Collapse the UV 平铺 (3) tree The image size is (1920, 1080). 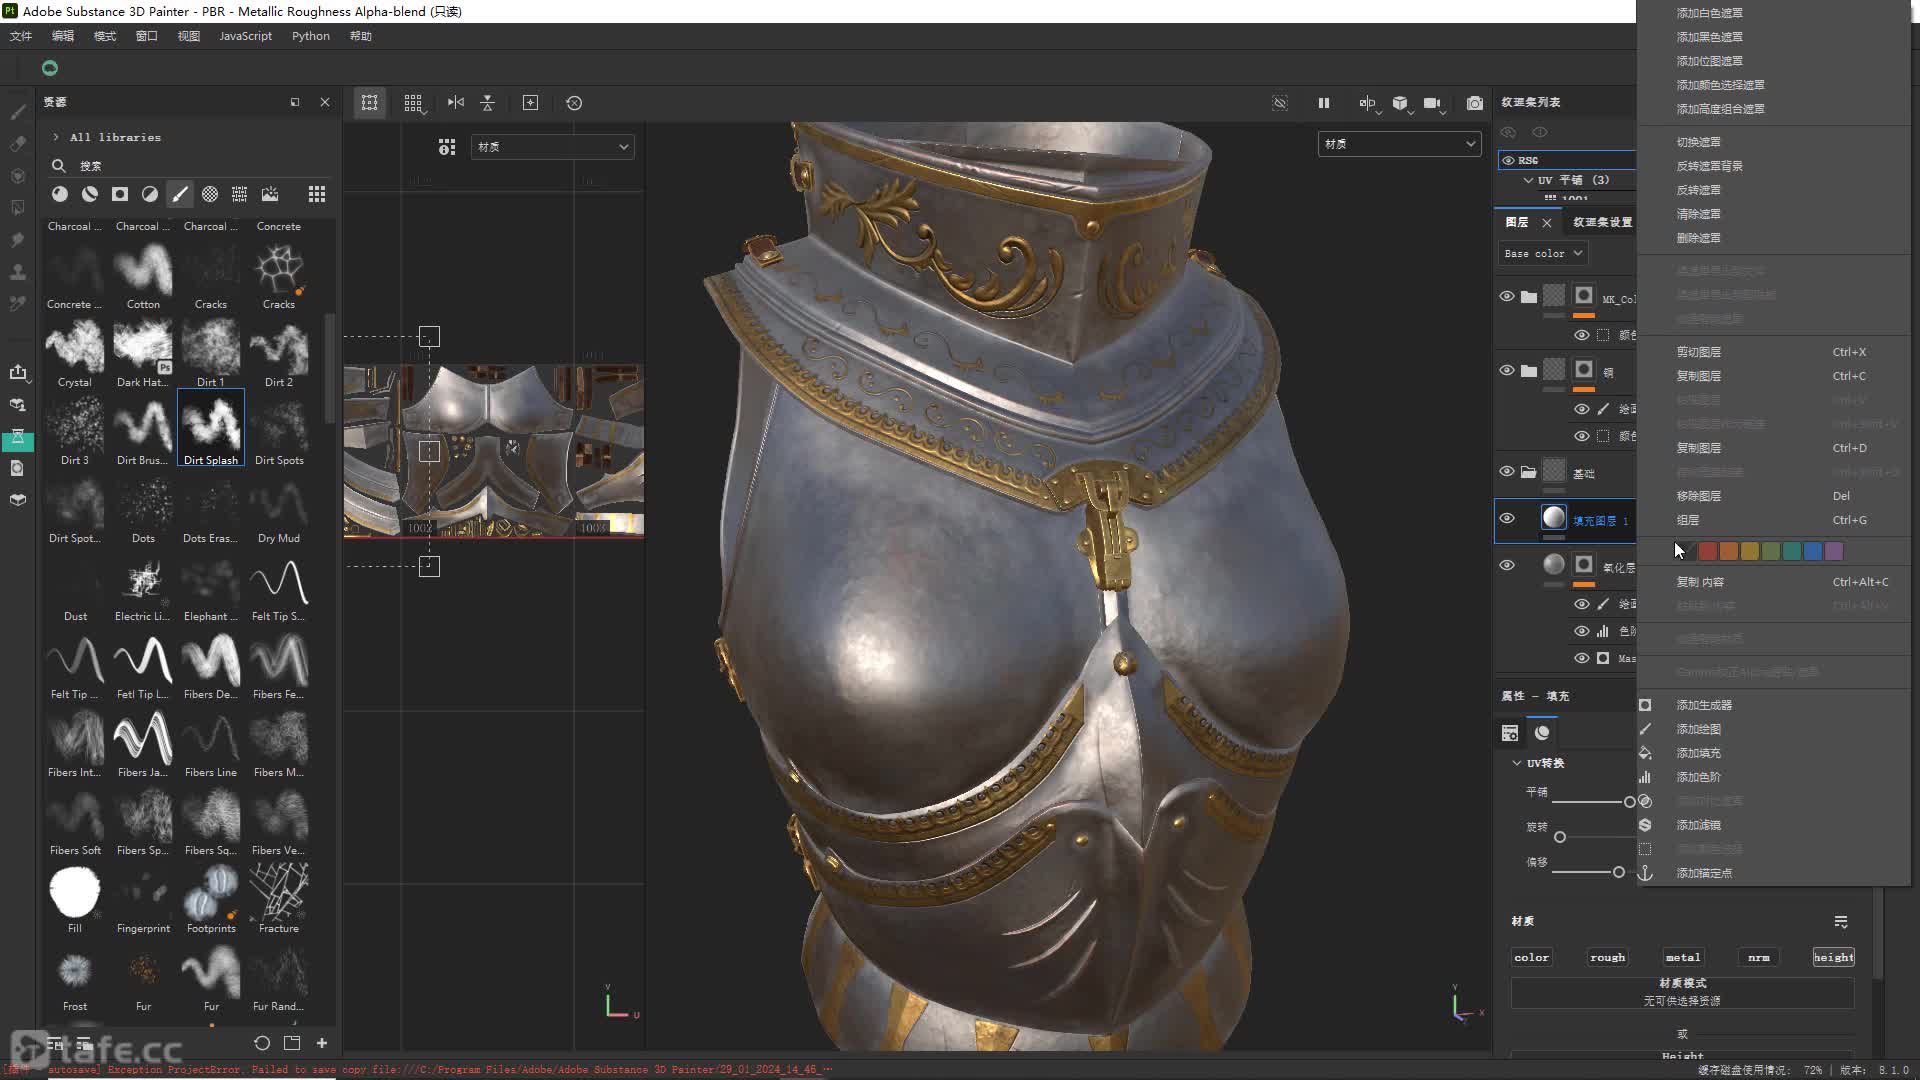tap(1528, 181)
